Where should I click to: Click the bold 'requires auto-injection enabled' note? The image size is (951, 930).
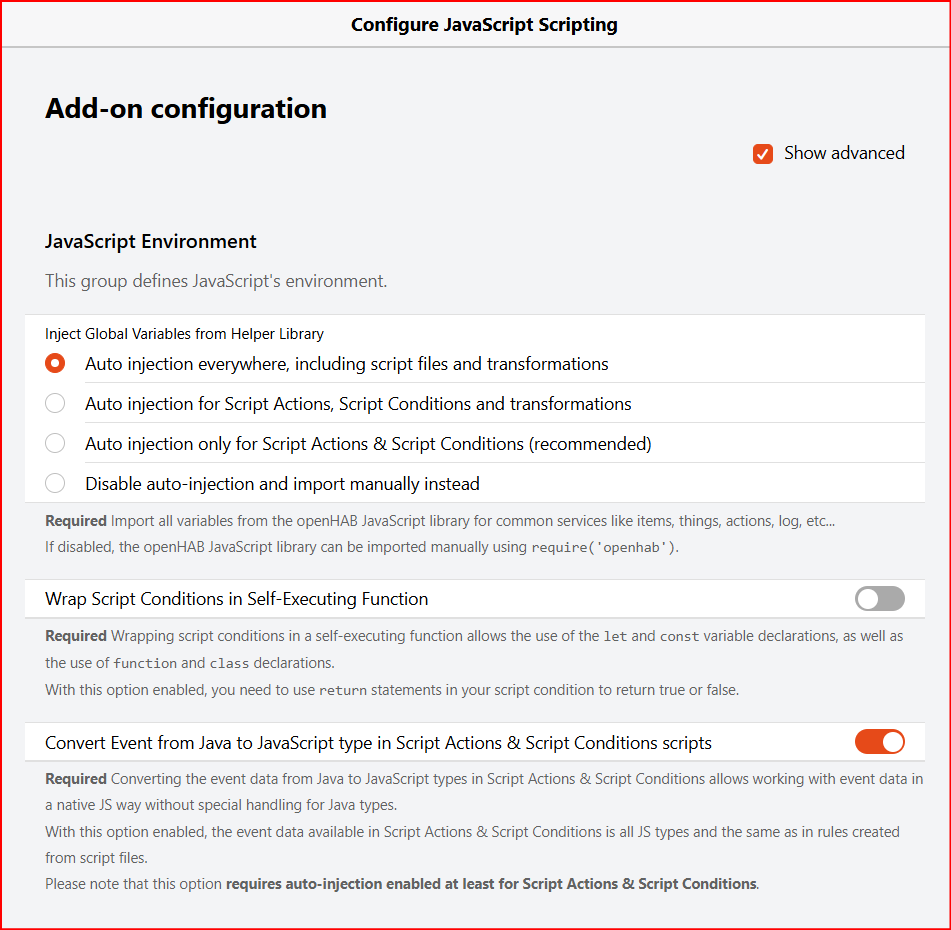[x=491, y=884]
